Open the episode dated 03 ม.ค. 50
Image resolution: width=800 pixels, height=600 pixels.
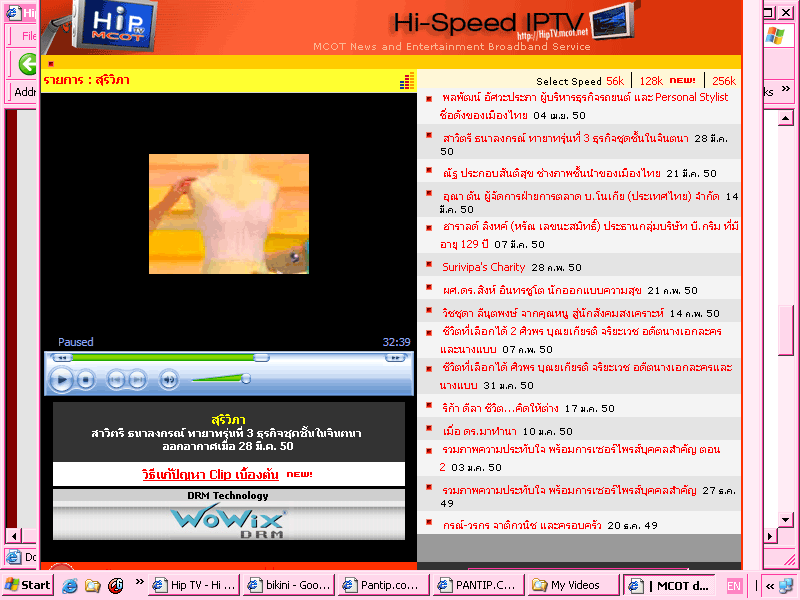[580, 458]
